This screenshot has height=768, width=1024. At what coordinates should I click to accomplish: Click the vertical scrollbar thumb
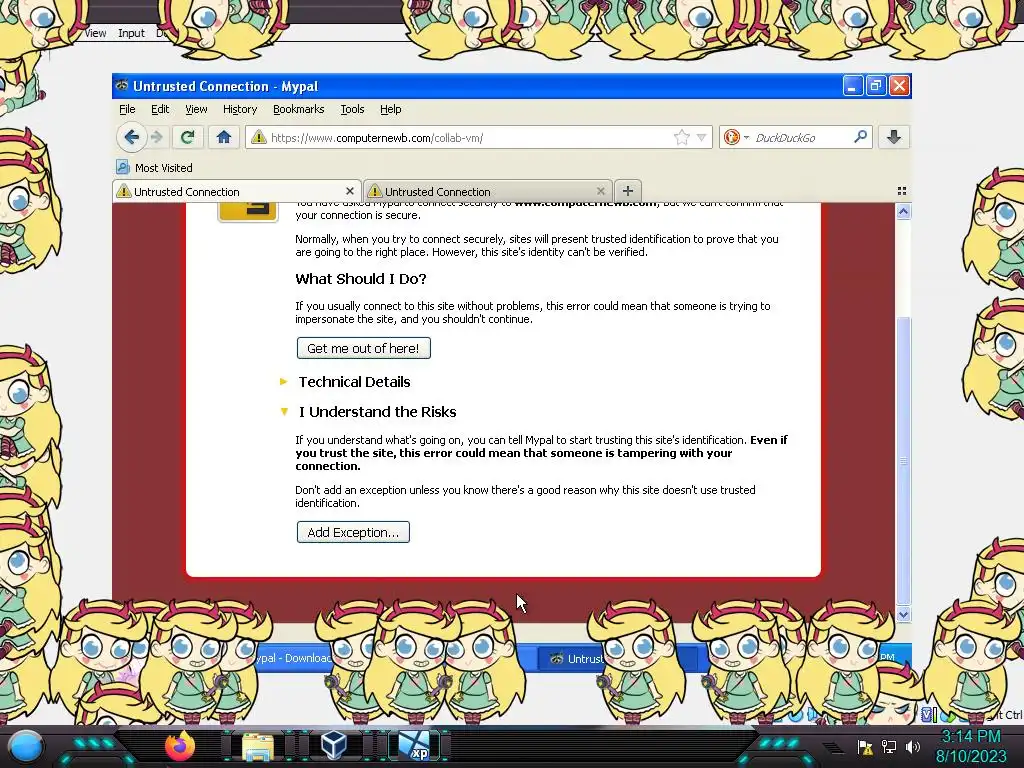coord(903,460)
